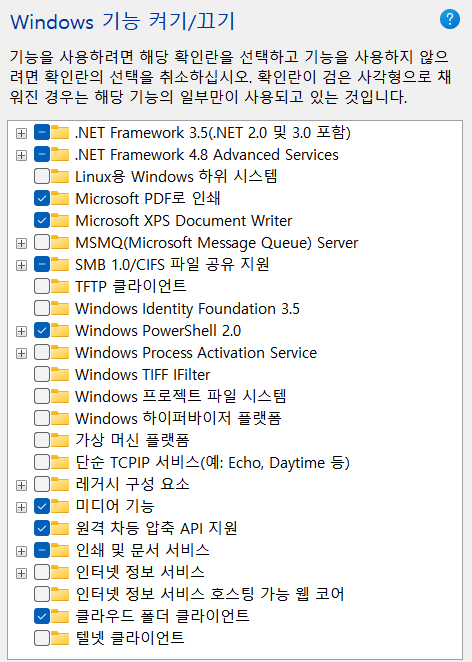
Task: Select 'Windows PowerShell 2.0' label
Action: click(158, 331)
